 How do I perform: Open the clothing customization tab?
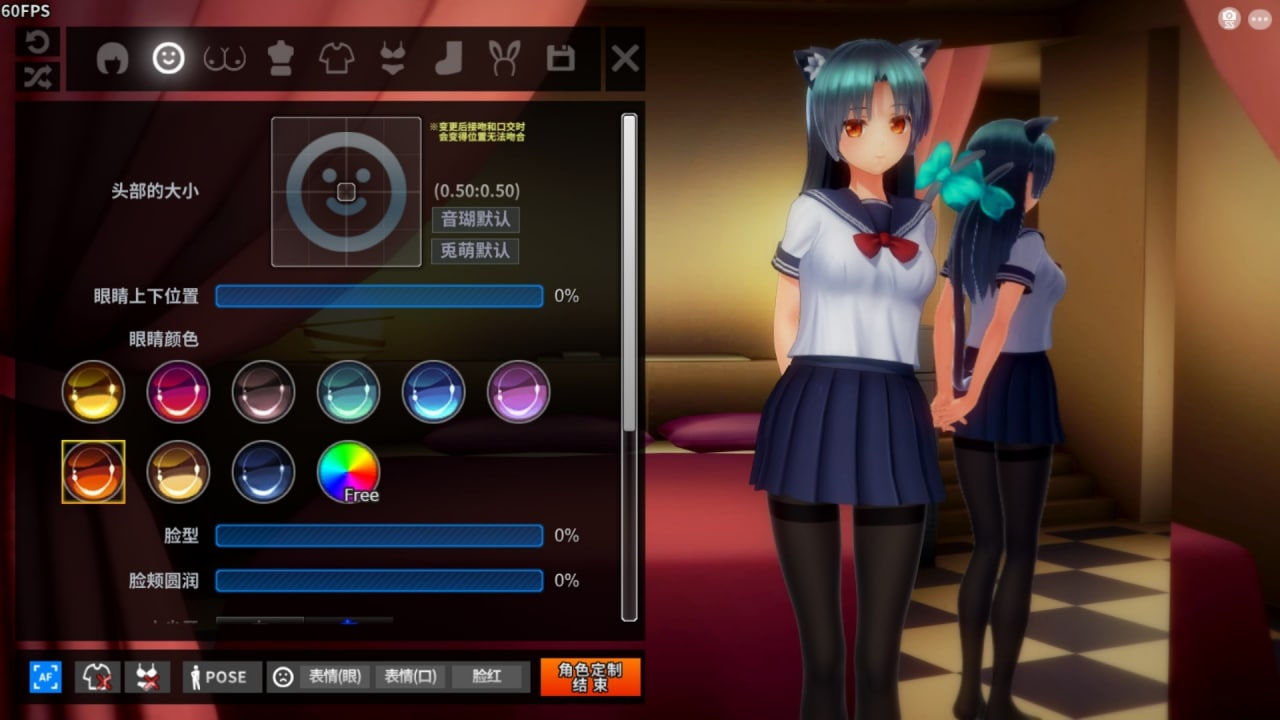335,58
